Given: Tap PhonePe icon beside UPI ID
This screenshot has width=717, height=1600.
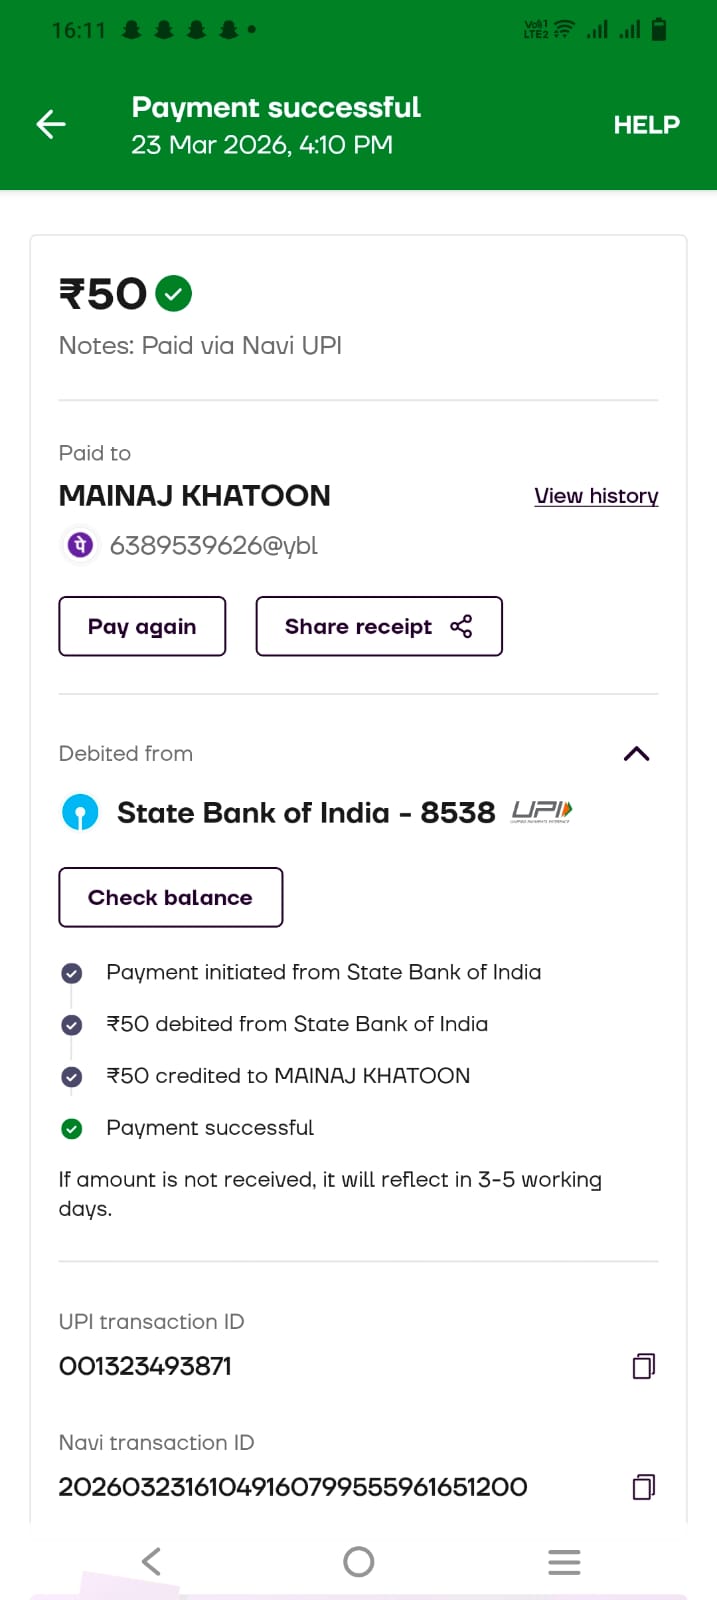Looking at the screenshot, I should point(80,545).
